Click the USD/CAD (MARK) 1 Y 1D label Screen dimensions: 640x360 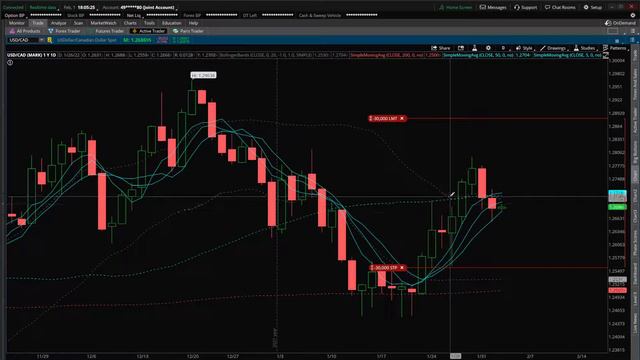[31, 55]
